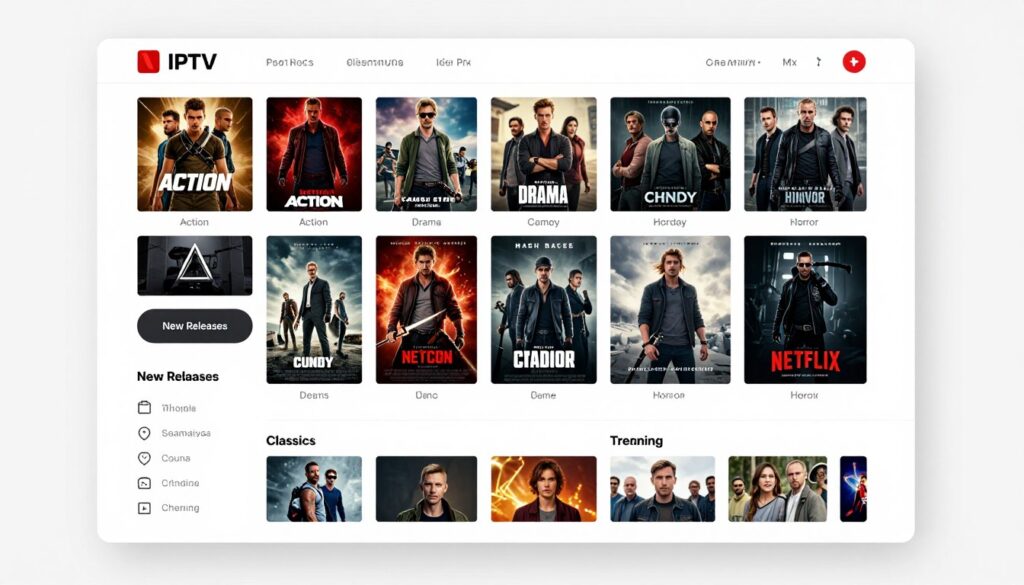Open the Mx dropdown near the profile area

tap(788, 61)
